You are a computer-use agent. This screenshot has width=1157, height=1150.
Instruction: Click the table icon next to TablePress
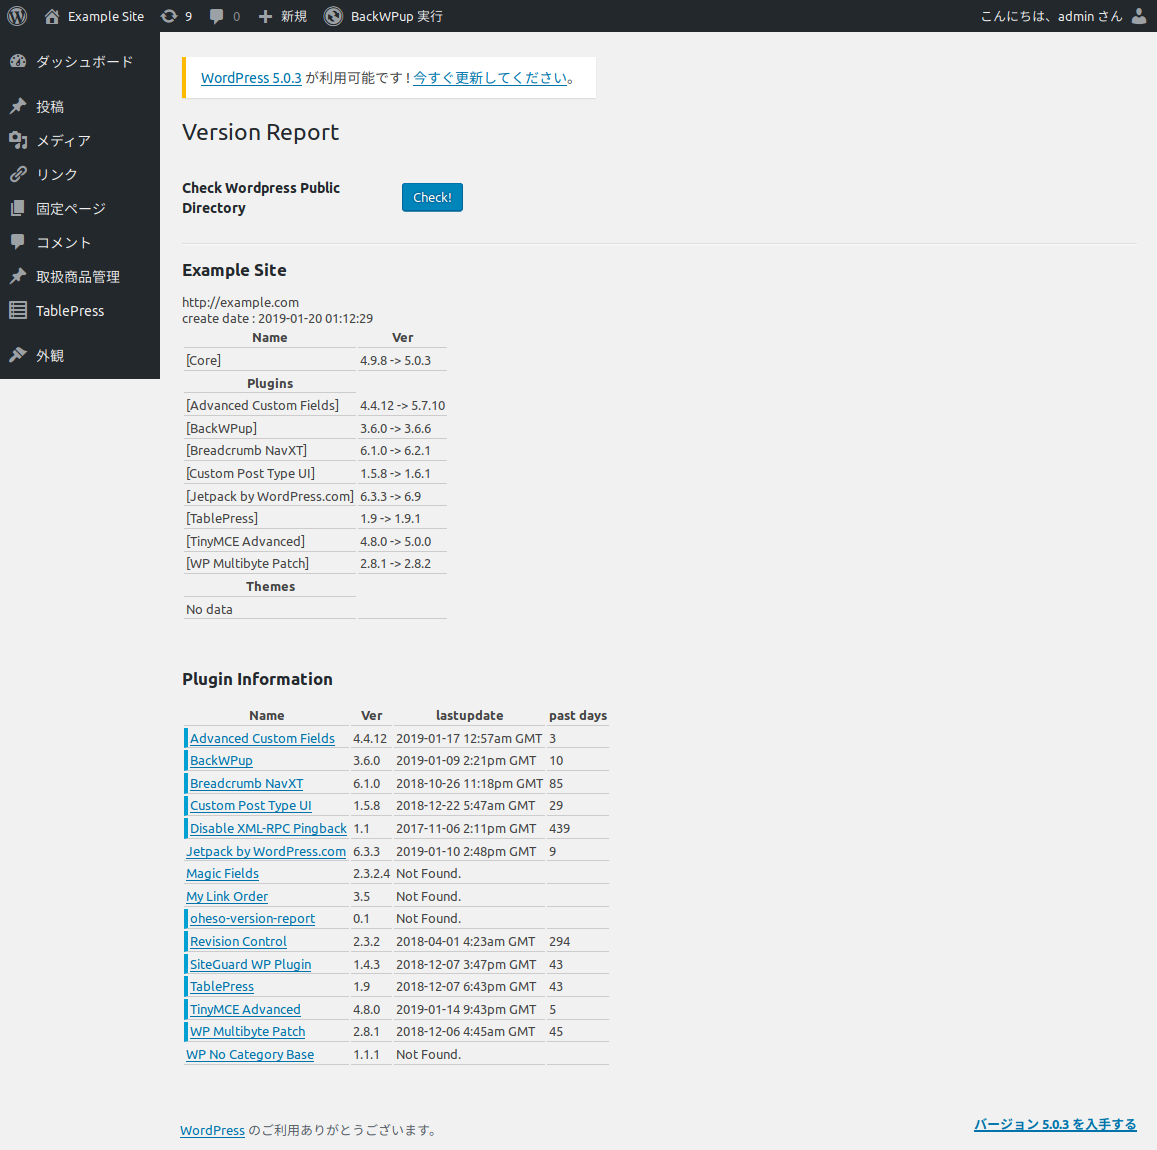[x=18, y=311]
